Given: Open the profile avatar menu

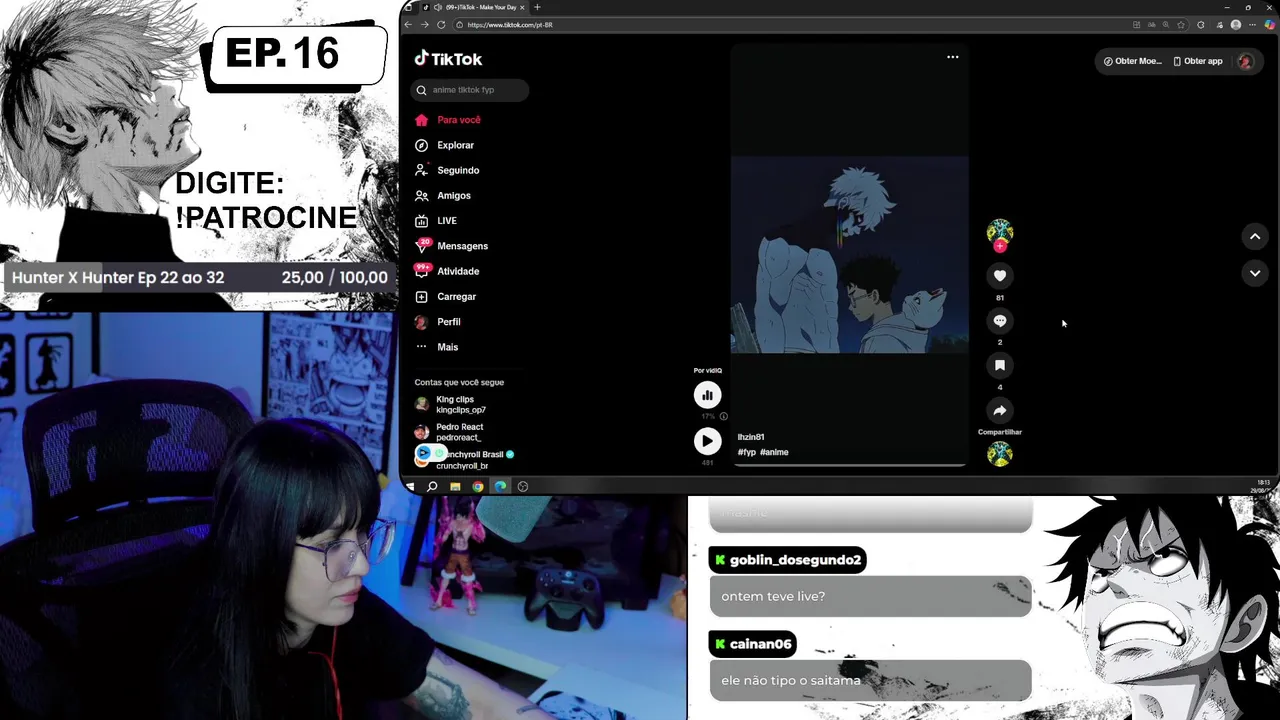Looking at the screenshot, I should (x=1245, y=61).
